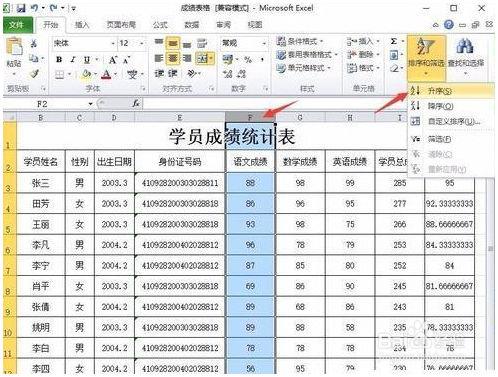Image resolution: width=498 pixels, height=377 pixels.
Task: Click the AutoSum sigma icon
Action: (x=394, y=41)
